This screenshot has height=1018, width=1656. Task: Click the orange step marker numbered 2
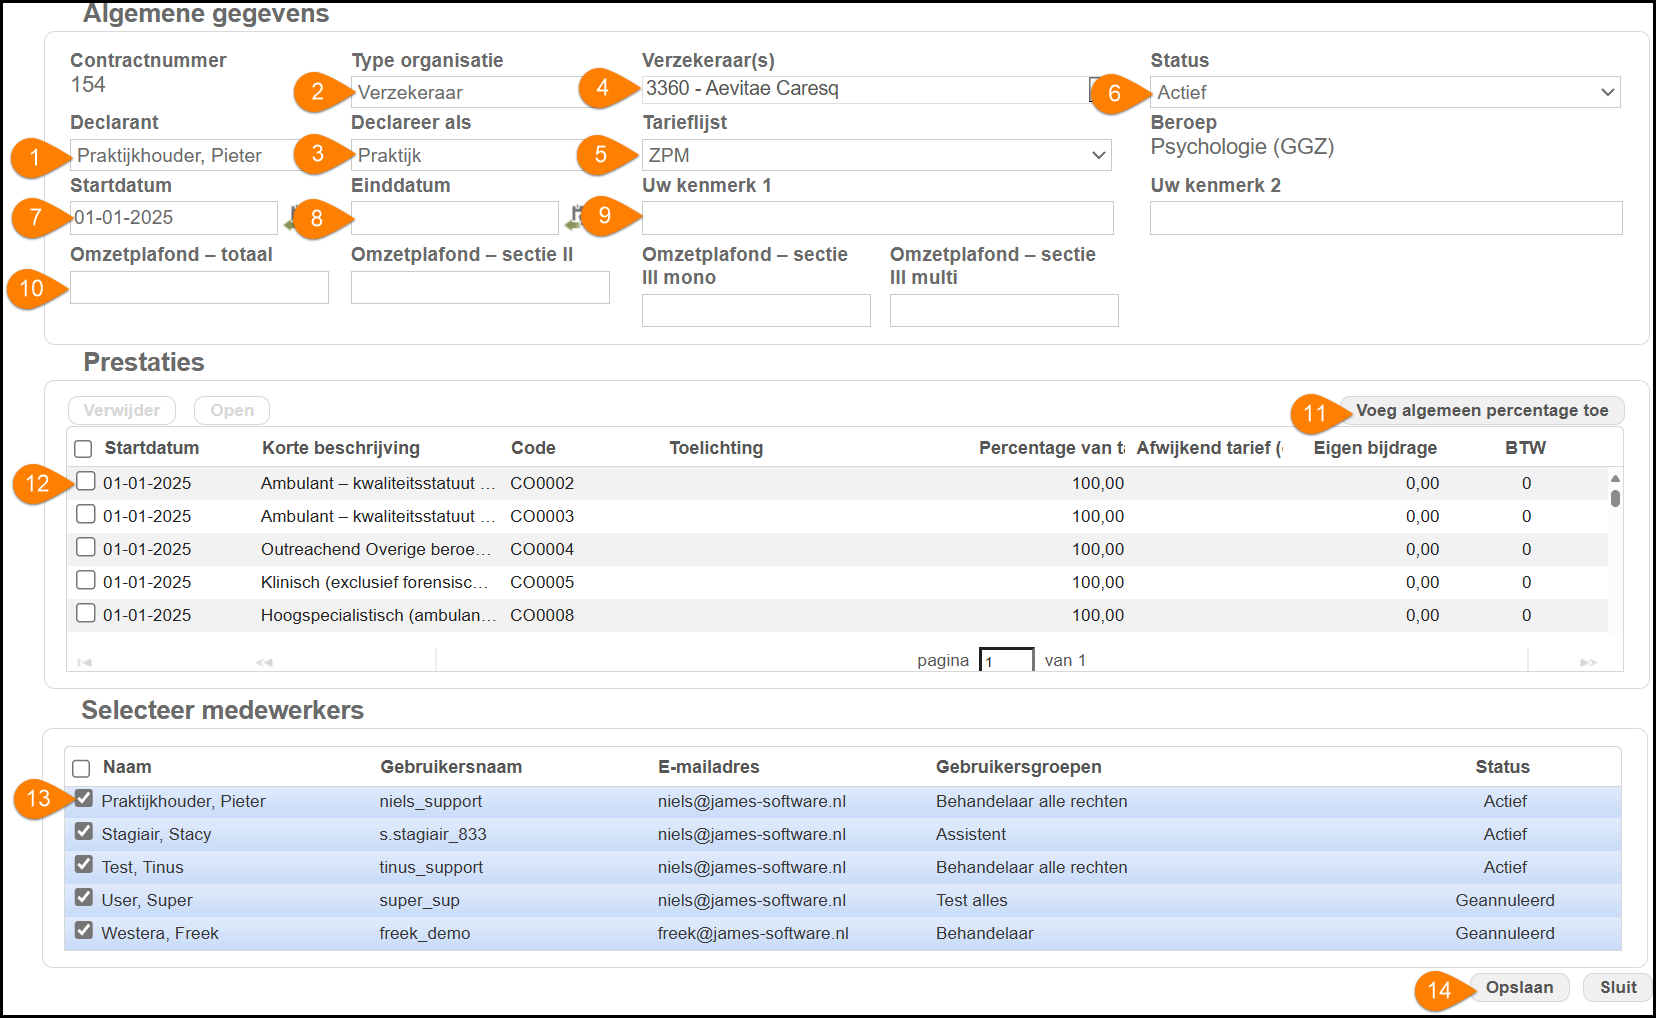pyautogui.click(x=317, y=92)
